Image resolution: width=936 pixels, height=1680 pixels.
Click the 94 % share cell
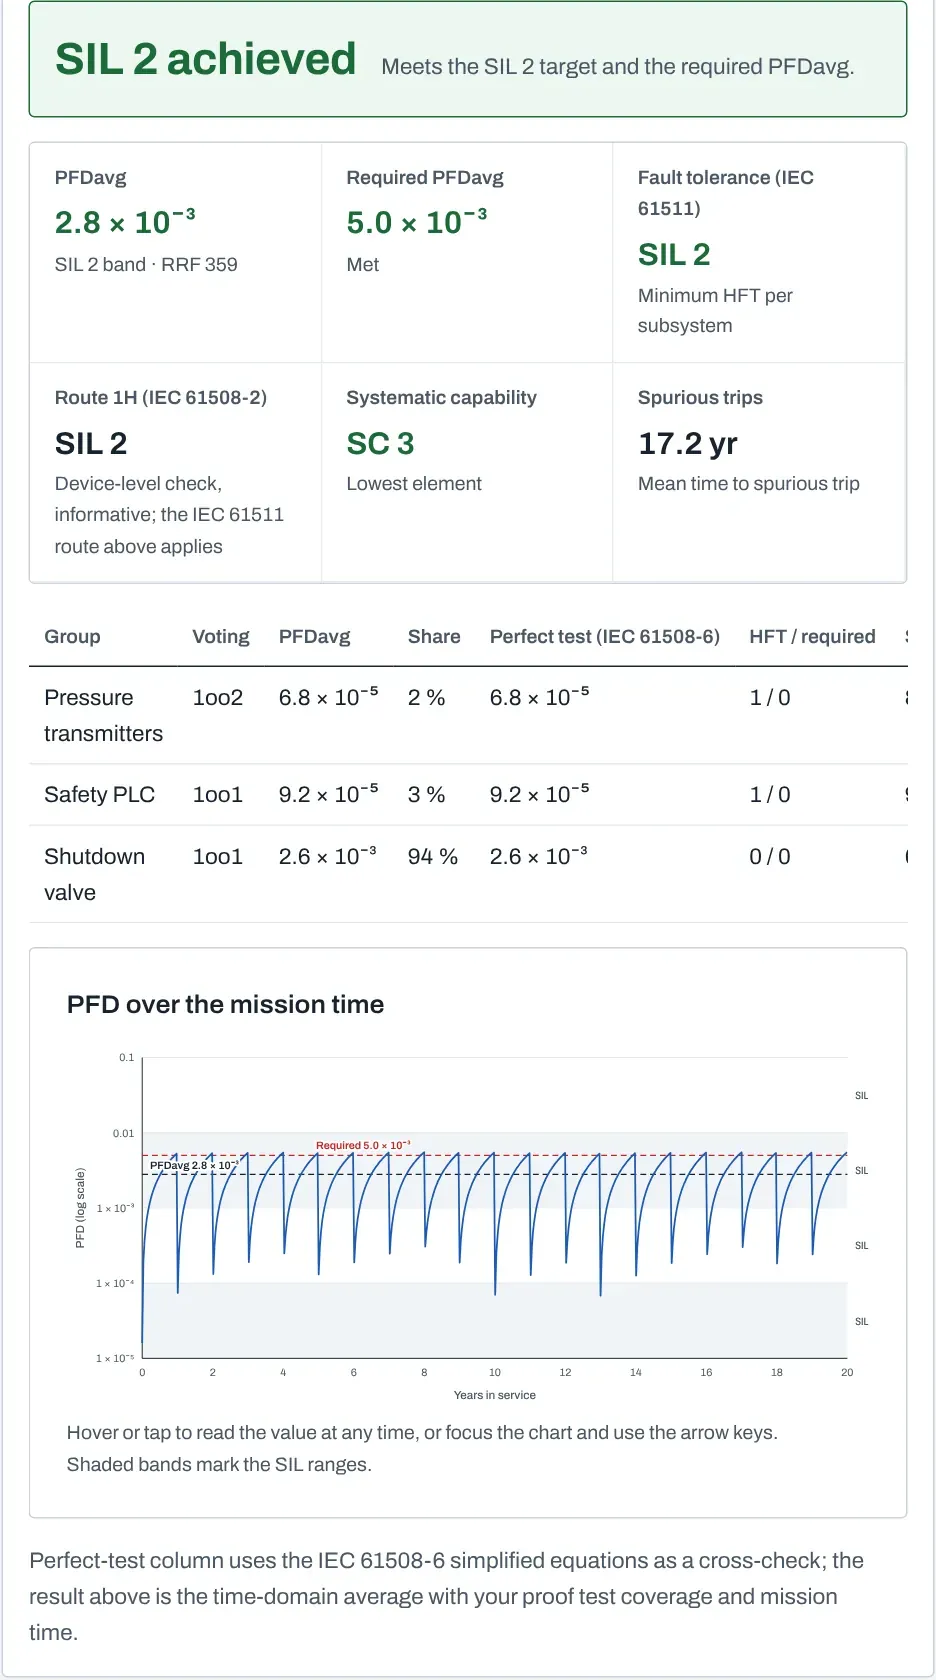tap(433, 857)
